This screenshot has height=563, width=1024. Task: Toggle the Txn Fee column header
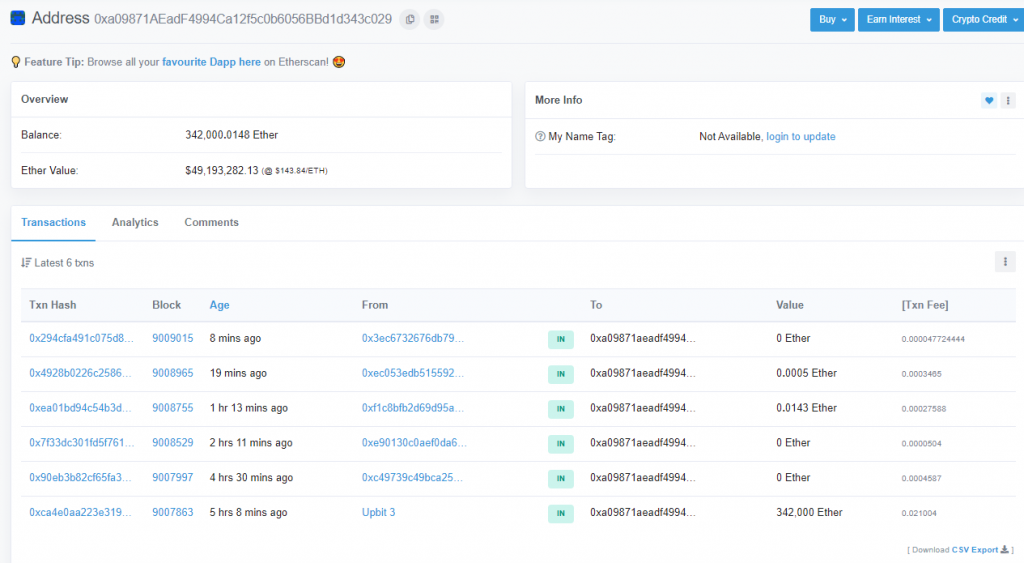(x=925, y=305)
